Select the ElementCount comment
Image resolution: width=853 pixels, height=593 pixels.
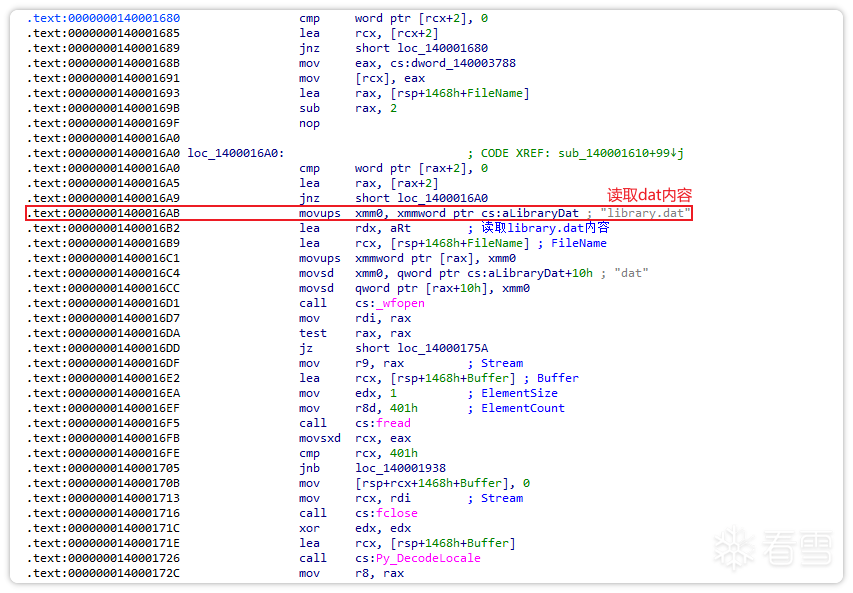click(523, 409)
